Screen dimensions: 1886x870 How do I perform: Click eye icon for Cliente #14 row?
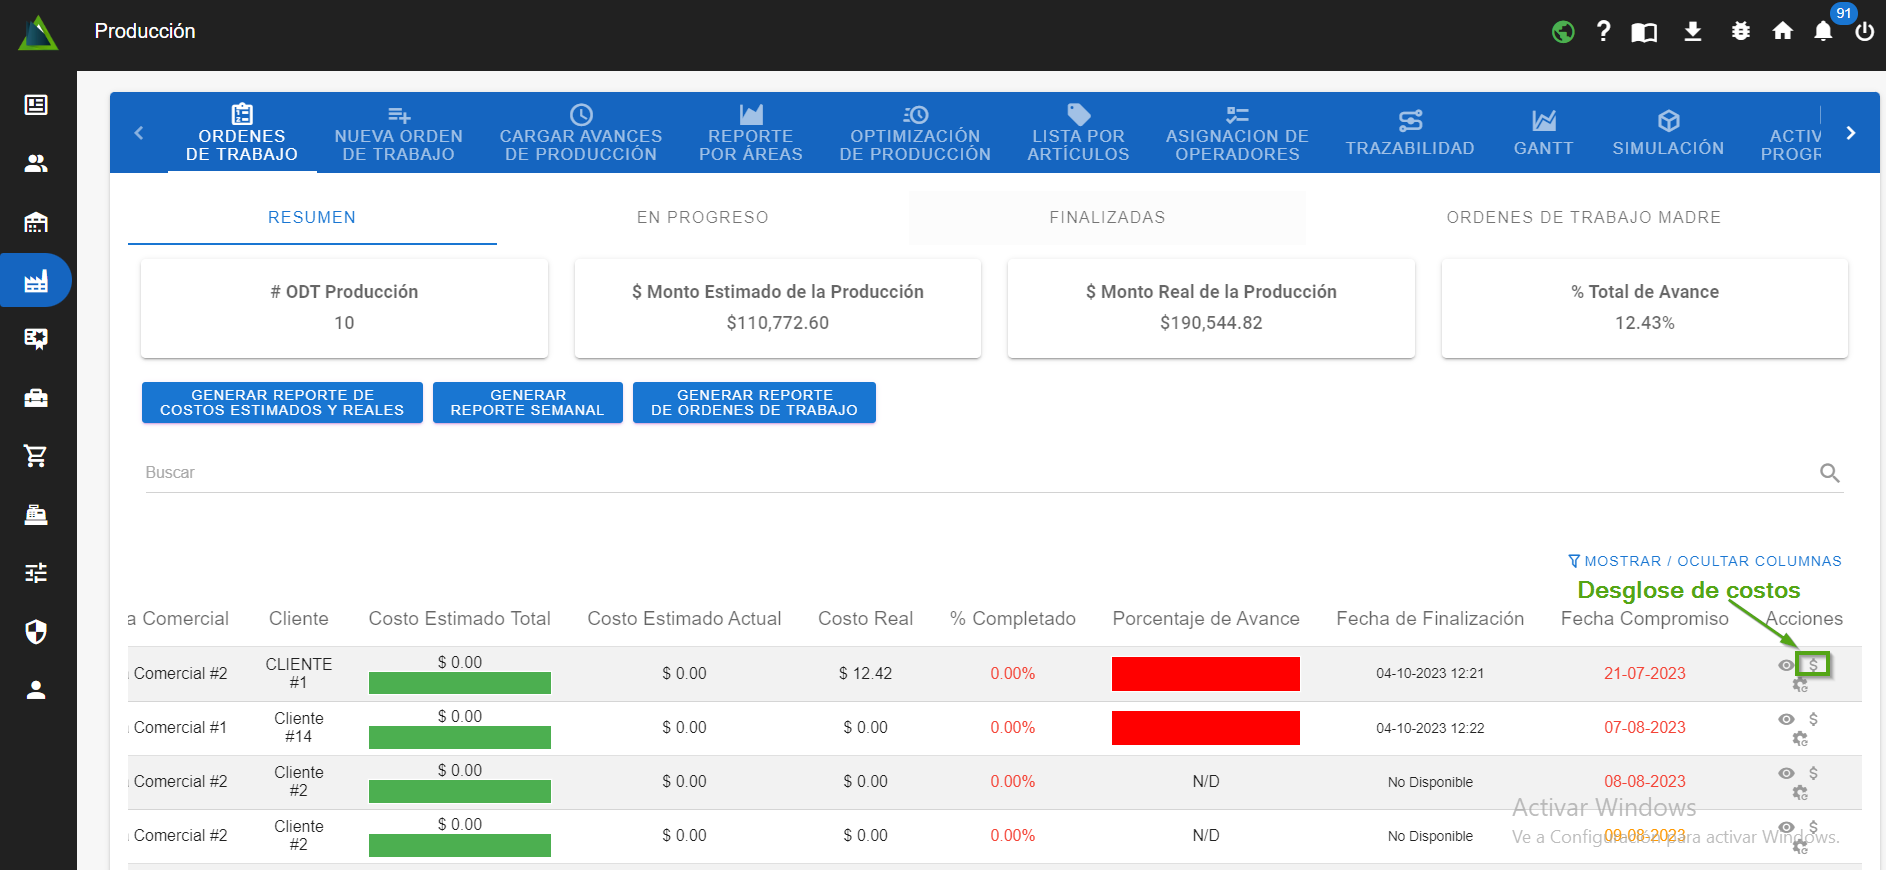[1786, 719]
